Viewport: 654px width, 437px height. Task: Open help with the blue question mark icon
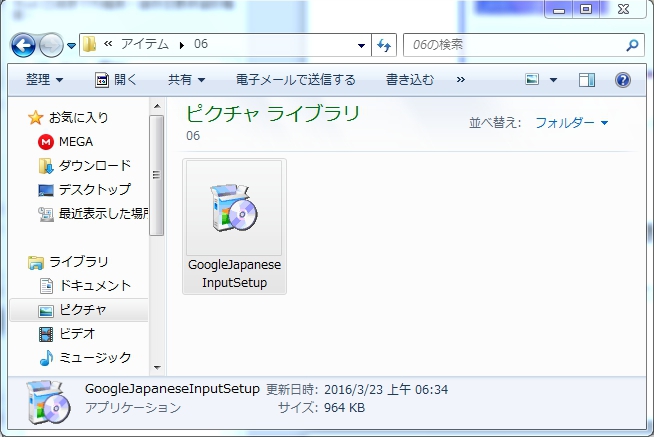click(x=622, y=80)
